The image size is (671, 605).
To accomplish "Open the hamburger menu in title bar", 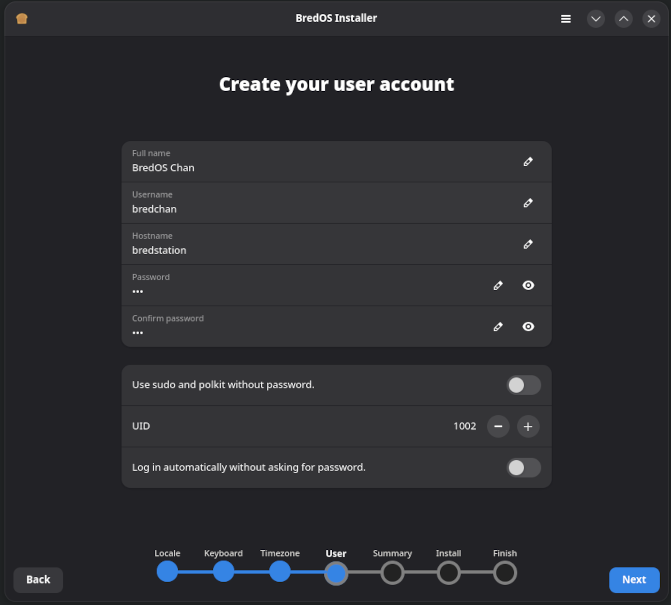I will 566,18.
